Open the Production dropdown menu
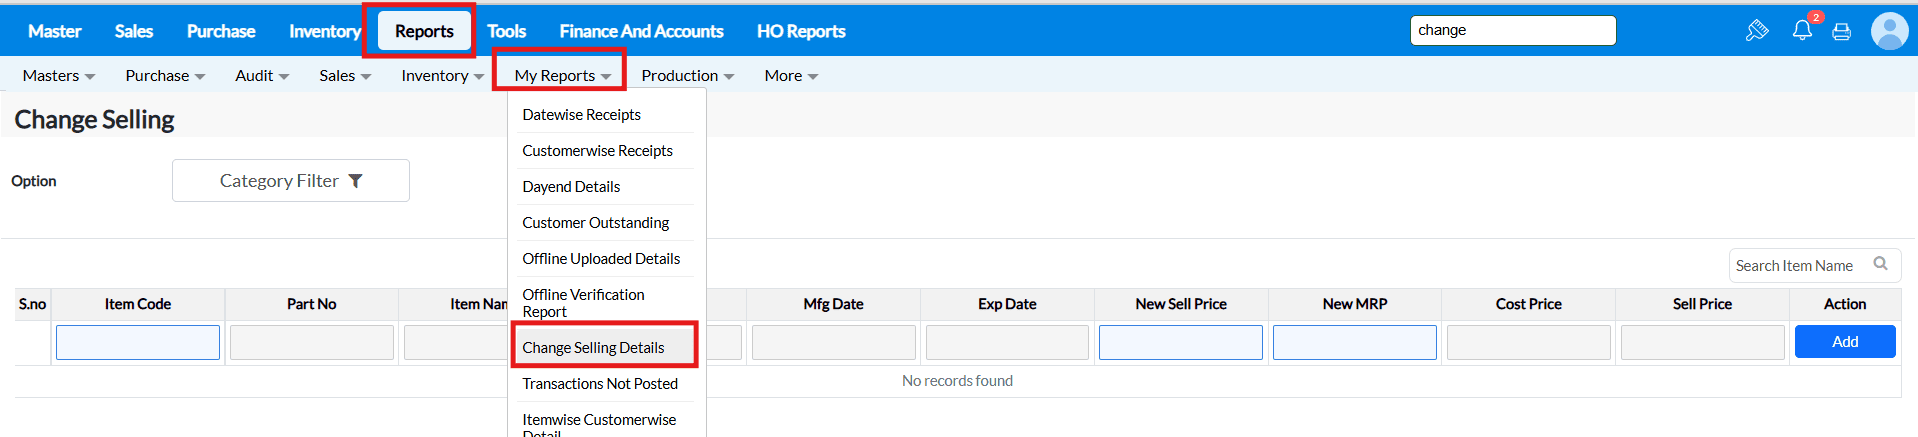The width and height of the screenshot is (1918, 437). [687, 76]
